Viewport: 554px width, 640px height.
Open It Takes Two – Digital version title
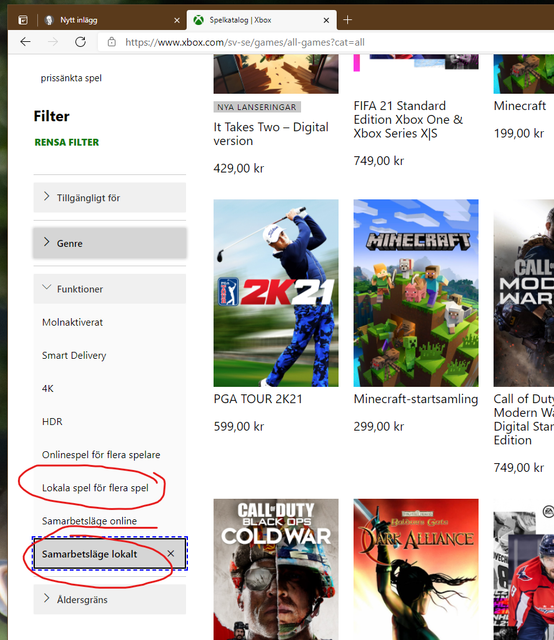[271, 134]
